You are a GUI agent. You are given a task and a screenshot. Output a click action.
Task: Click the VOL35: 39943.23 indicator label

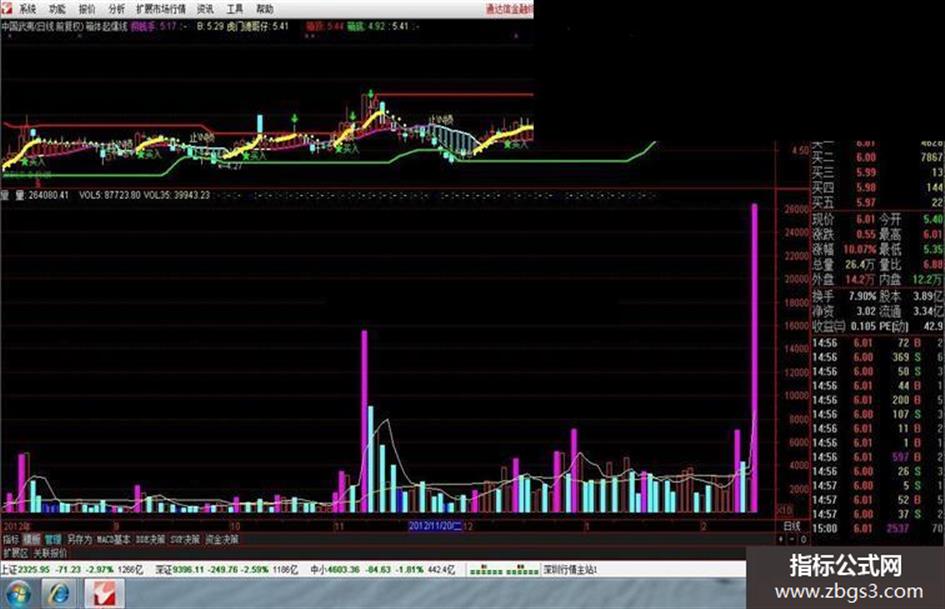point(177,195)
